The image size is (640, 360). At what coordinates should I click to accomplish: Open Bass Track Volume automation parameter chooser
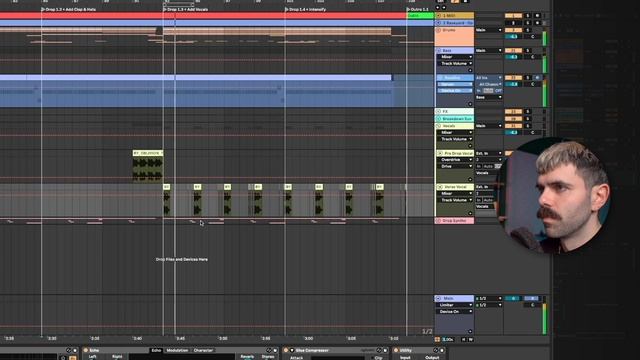[x=455, y=64]
